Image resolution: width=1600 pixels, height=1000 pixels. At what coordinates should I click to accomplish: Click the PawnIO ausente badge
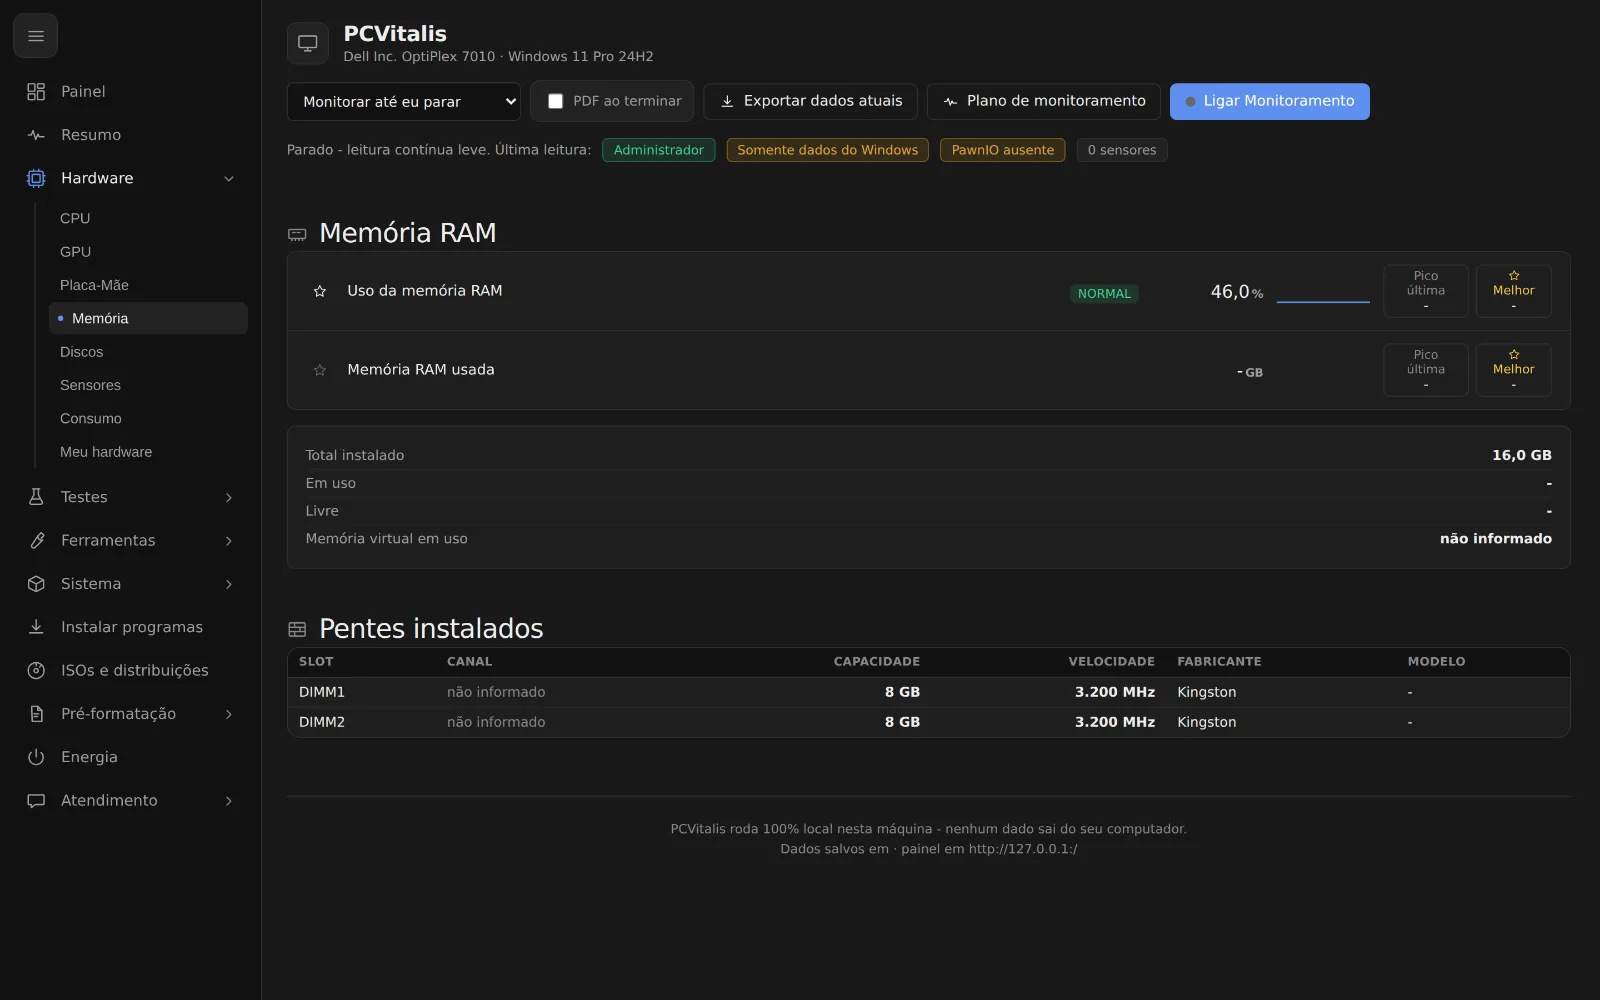(x=1003, y=150)
